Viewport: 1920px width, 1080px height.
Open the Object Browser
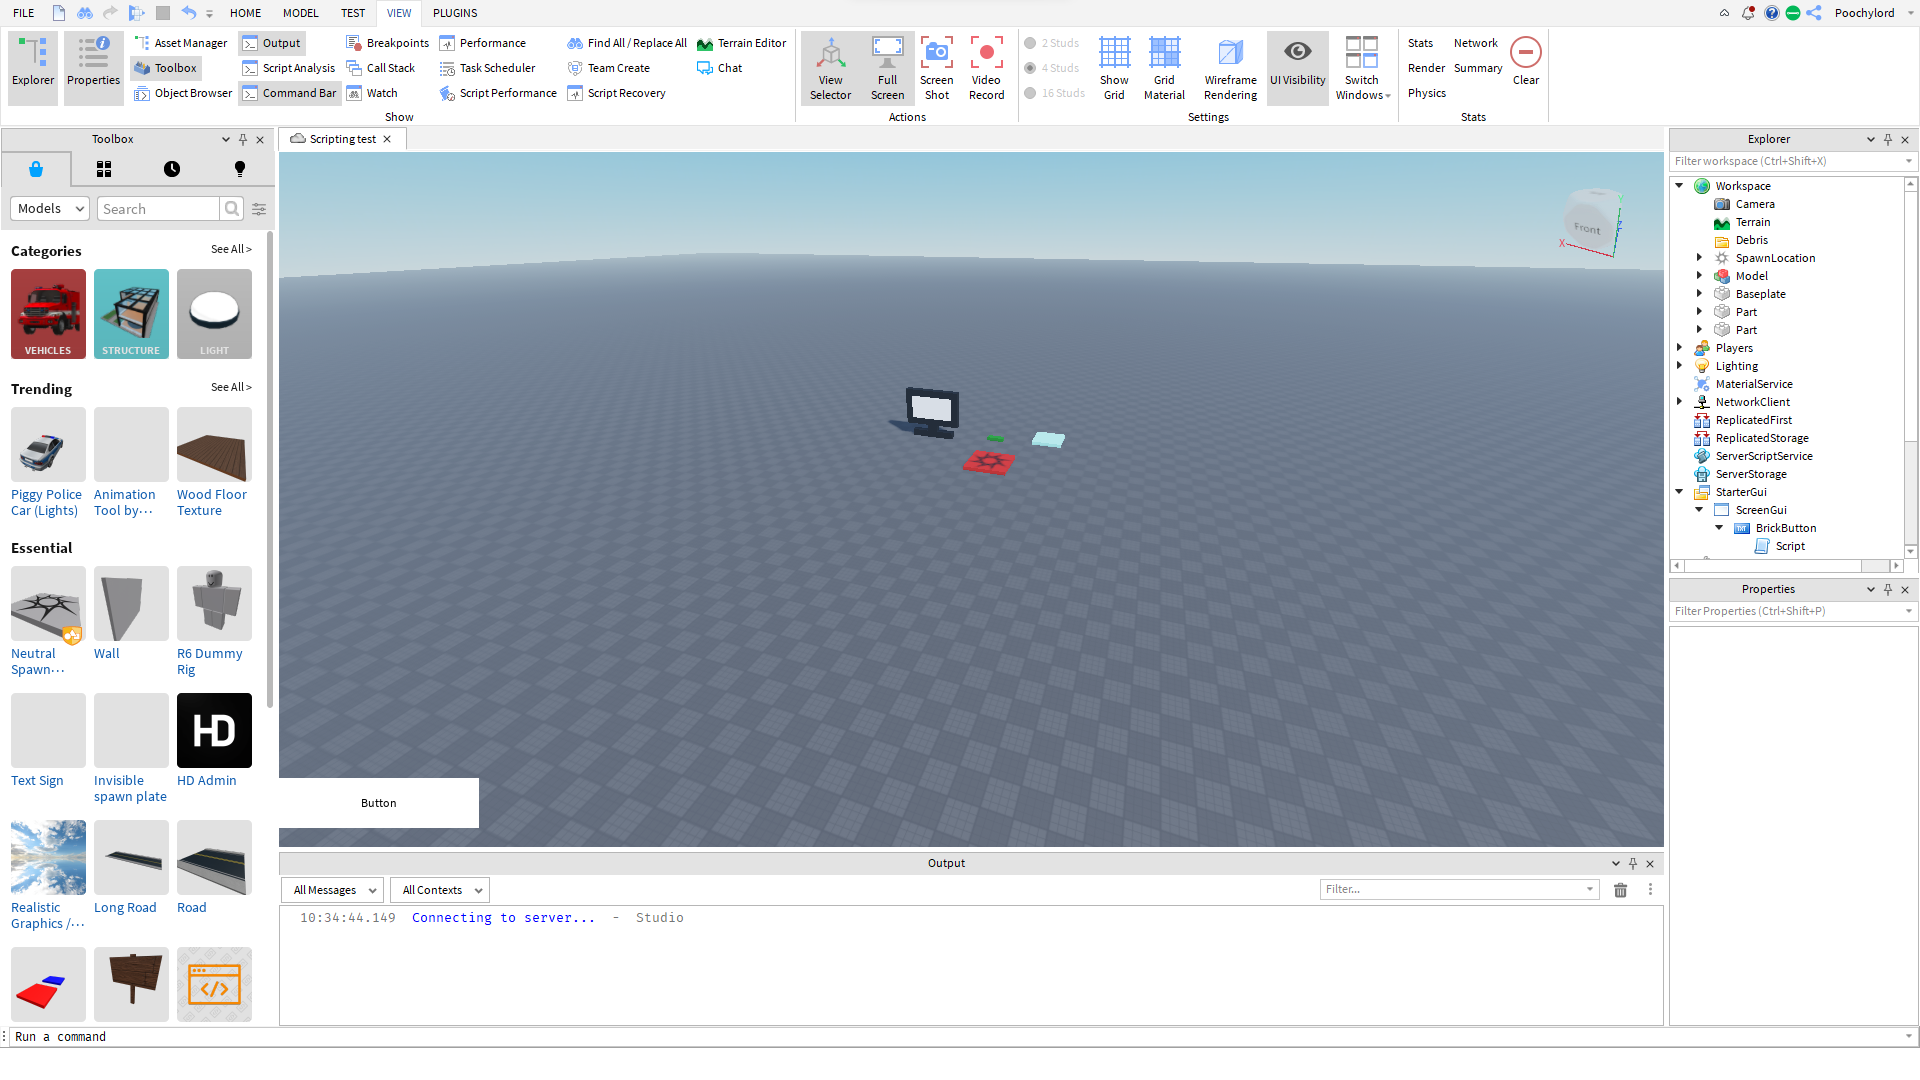(183, 93)
